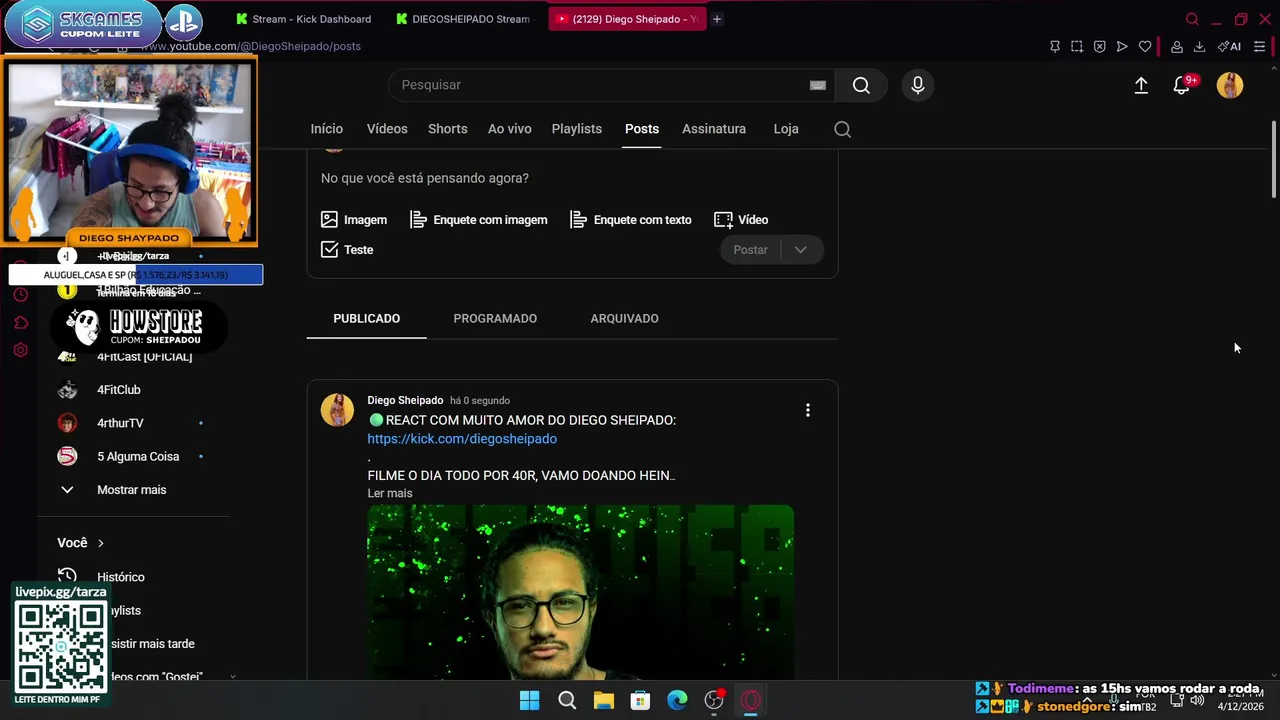Screen dimensions: 1280x720
Task: Switch to DIEGOSHEIPADO Stream browser tab
Action: click(464, 19)
